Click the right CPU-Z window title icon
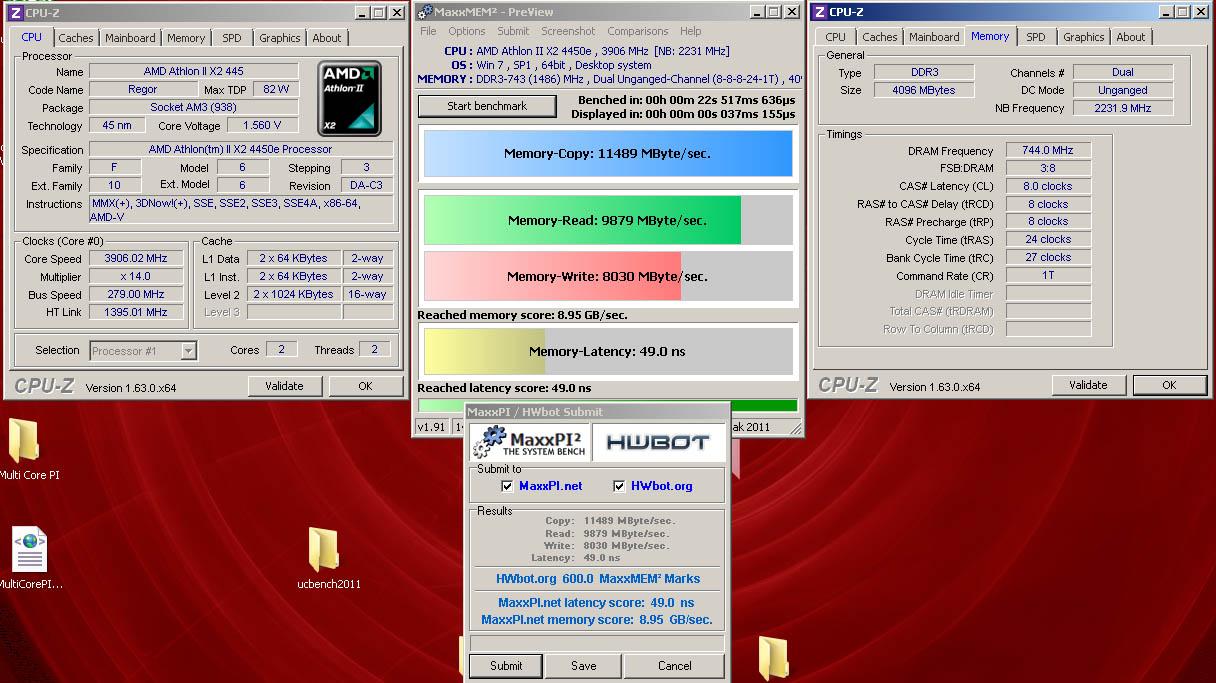1216x683 pixels. point(820,12)
